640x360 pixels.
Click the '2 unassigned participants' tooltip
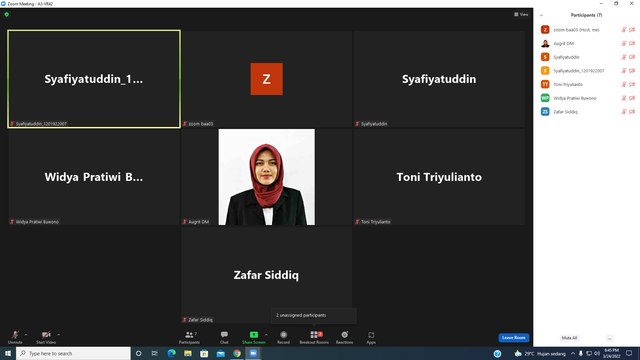(x=313, y=316)
